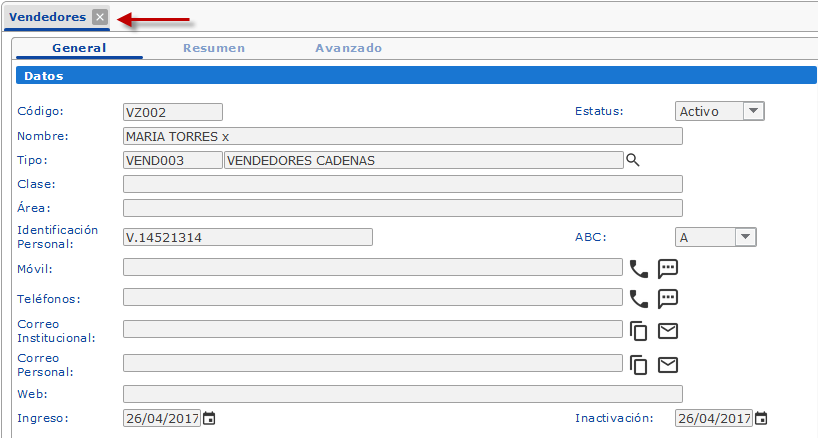Select the General tab
The height and width of the screenshot is (438, 818).
79,48
